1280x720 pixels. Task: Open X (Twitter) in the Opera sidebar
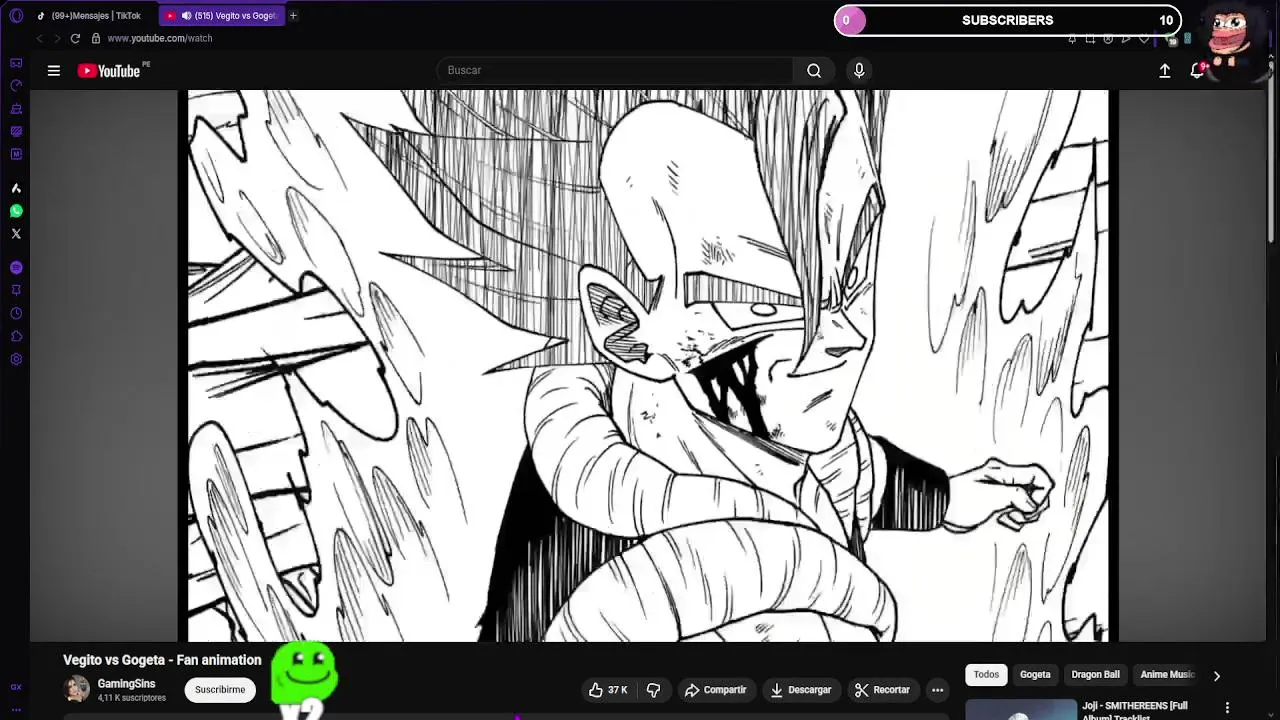[16, 234]
